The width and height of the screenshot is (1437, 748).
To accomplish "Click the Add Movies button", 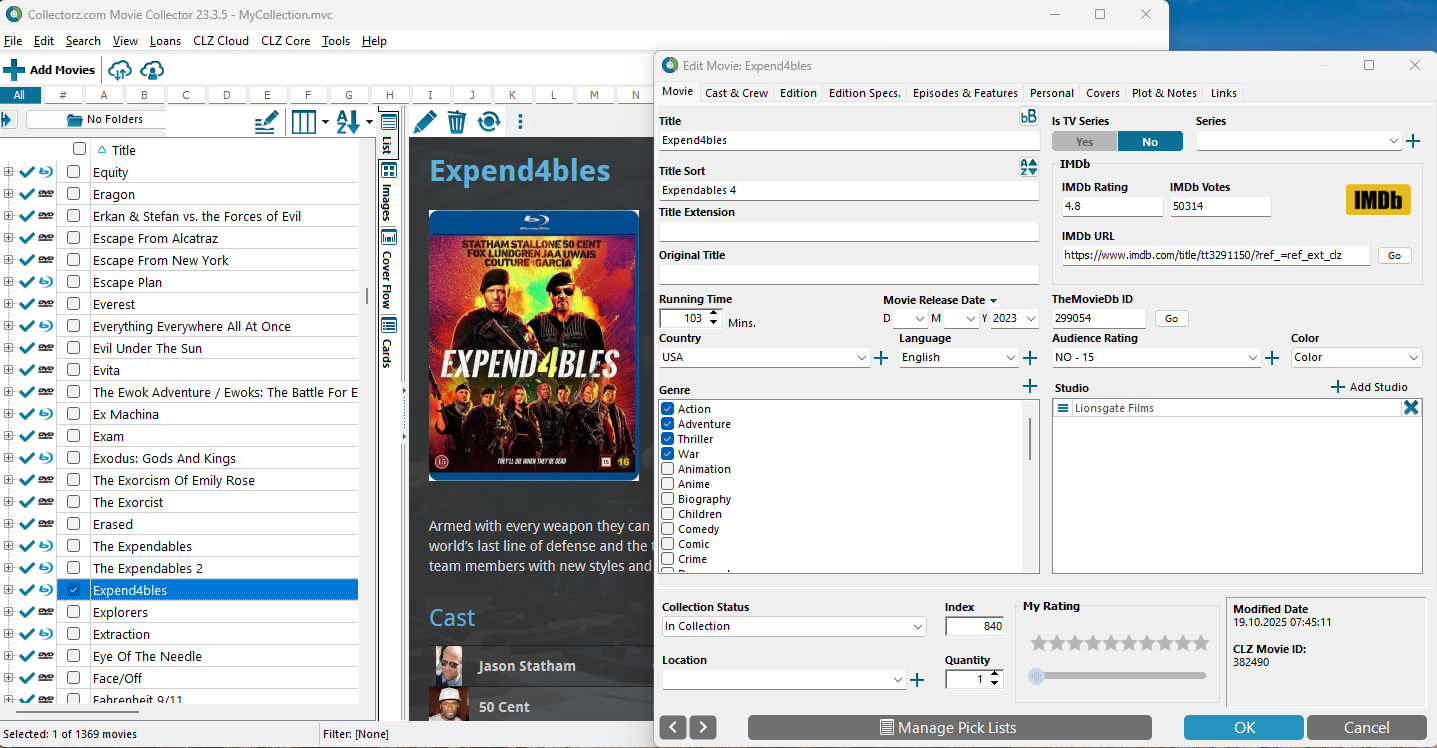I will tap(50, 70).
